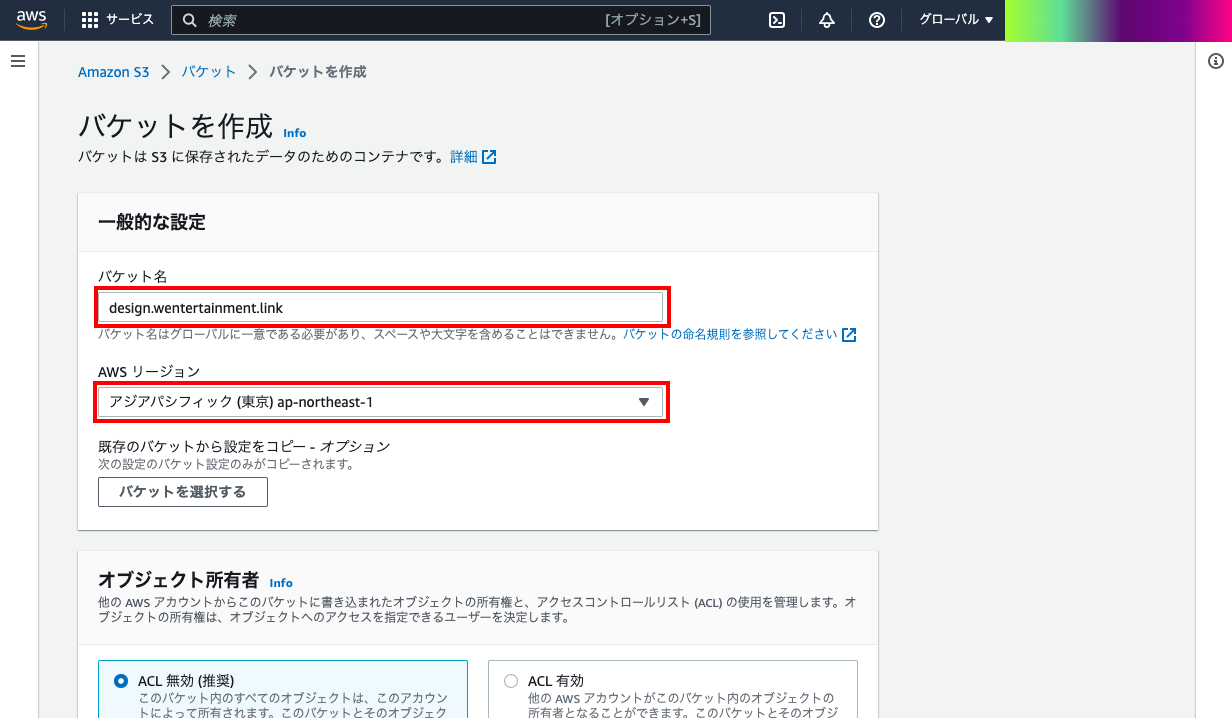Click the AWS logo home icon

(32, 20)
